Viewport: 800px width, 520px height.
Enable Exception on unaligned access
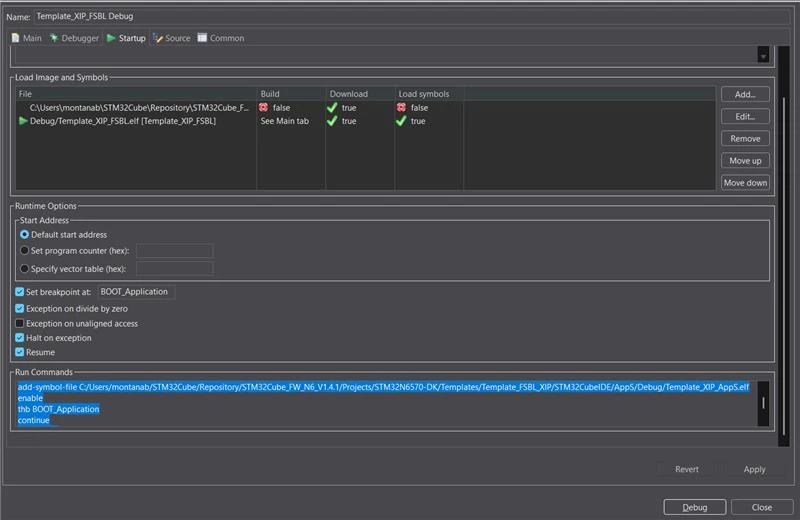coord(19,324)
